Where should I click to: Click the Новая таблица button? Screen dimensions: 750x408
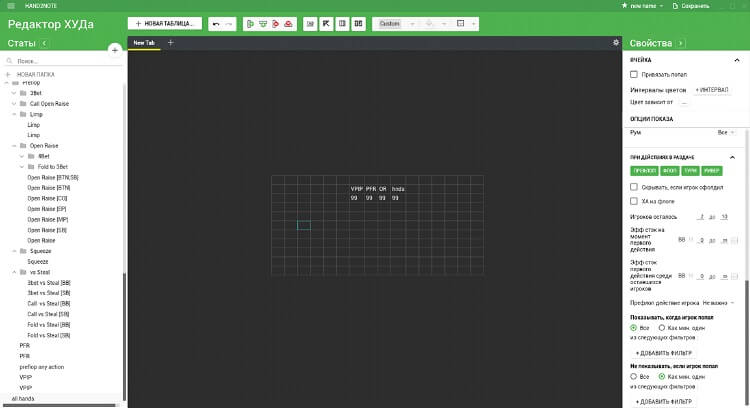point(164,23)
